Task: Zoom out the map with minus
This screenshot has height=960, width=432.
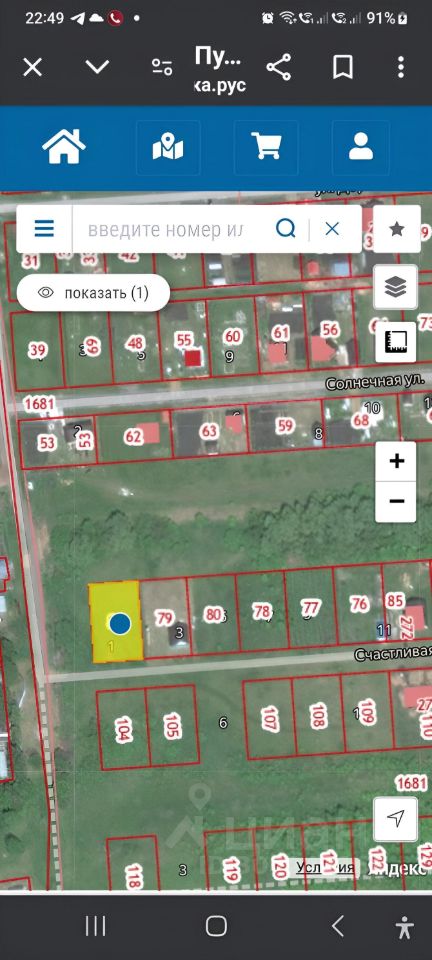Action: (397, 501)
